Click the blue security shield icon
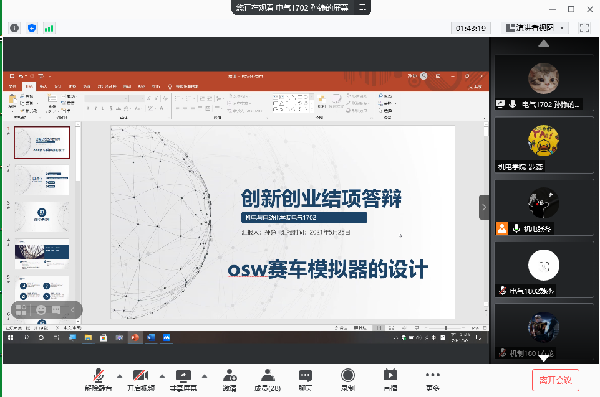The image size is (600, 397). pos(32,28)
